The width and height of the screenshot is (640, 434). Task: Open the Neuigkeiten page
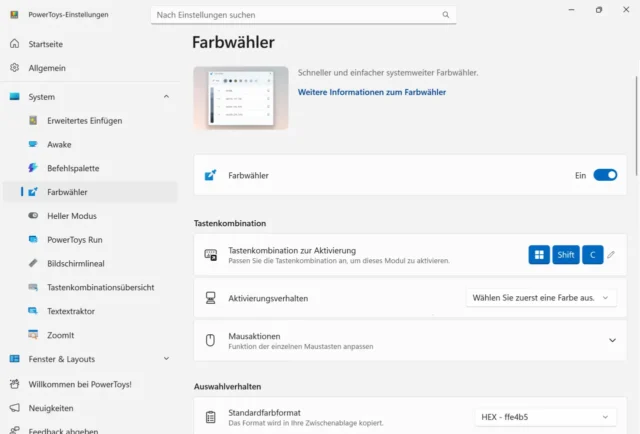coord(51,408)
